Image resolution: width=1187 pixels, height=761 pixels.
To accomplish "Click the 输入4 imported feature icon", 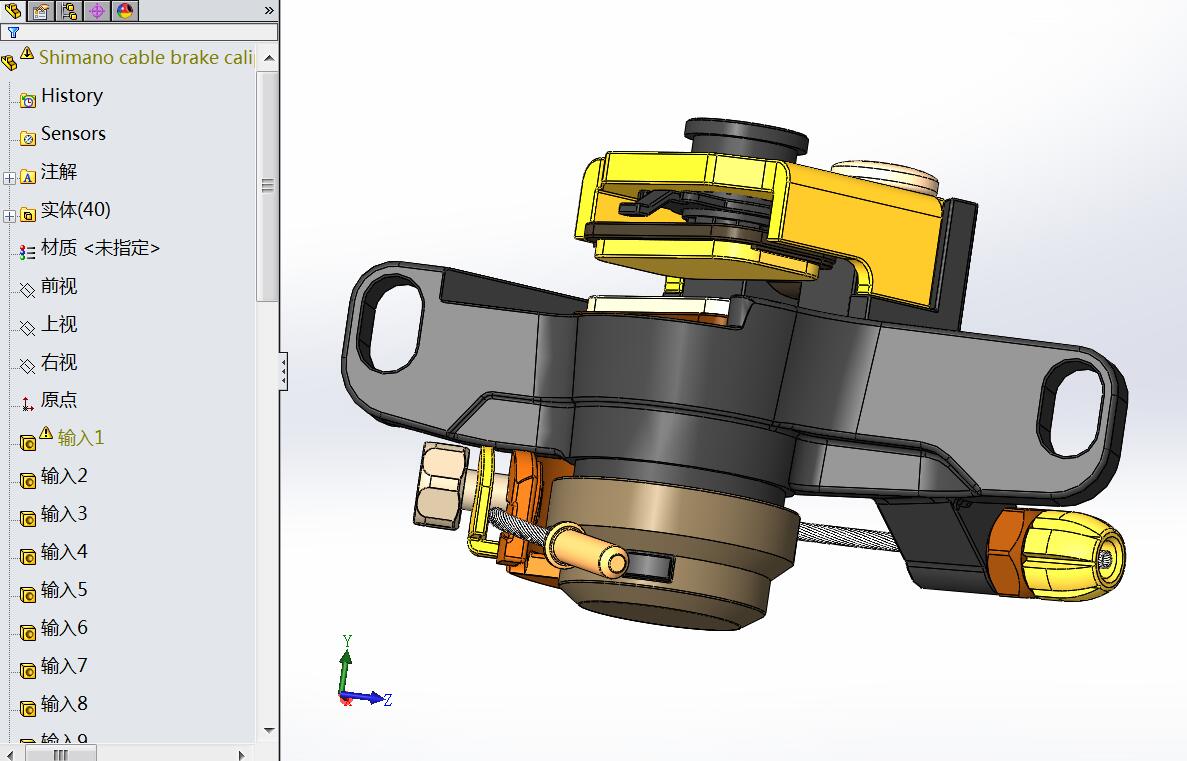I will (x=27, y=557).
